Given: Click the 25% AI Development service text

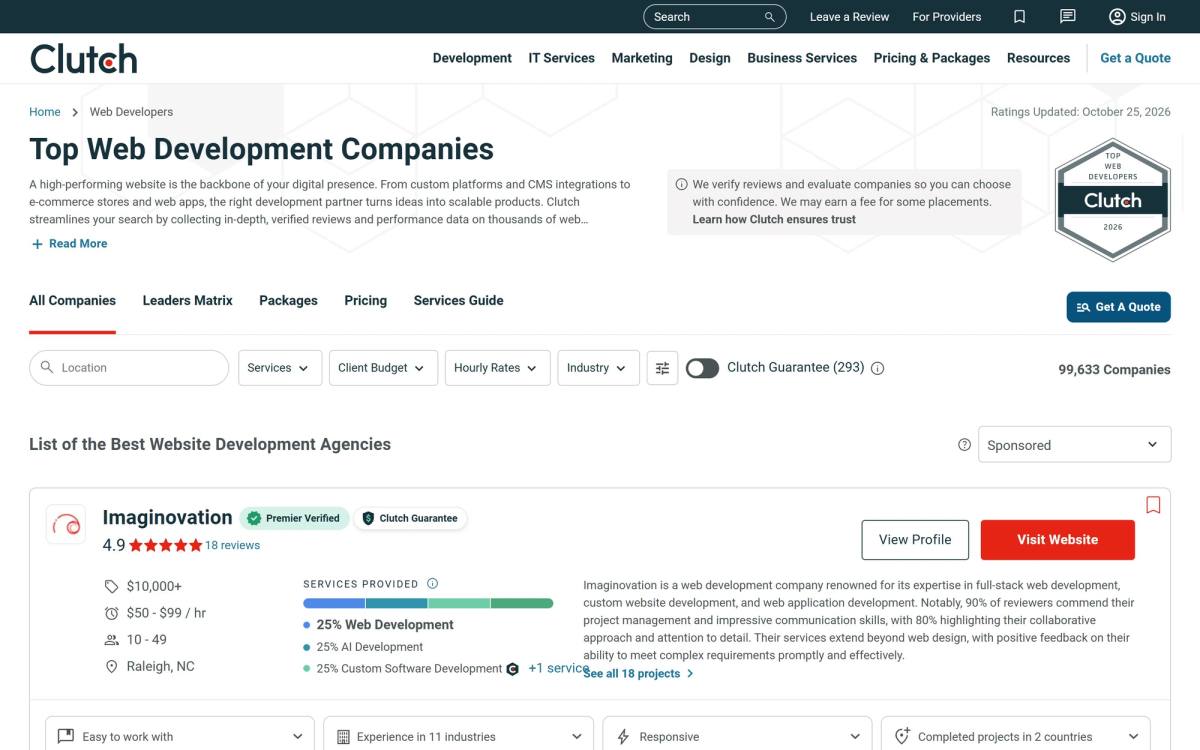Looking at the screenshot, I should (x=370, y=647).
